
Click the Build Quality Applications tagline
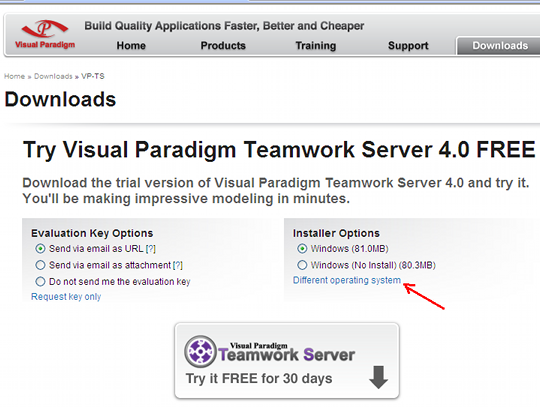coord(224,26)
